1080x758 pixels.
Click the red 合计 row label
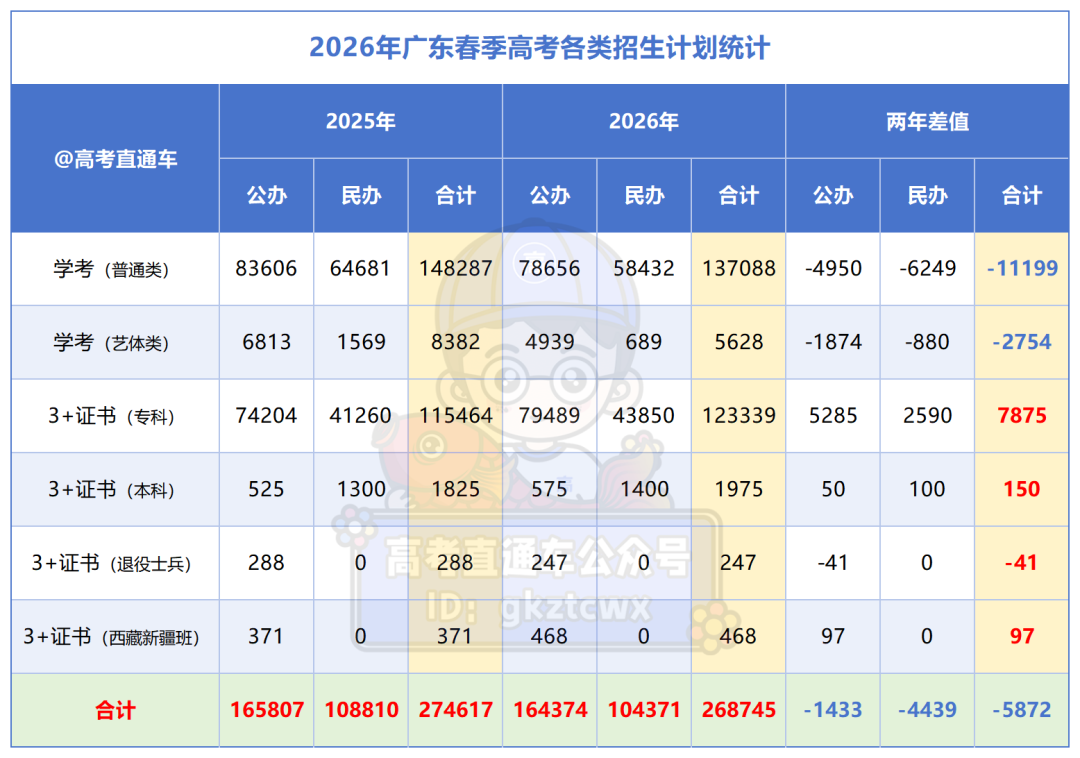click(x=115, y=710)
